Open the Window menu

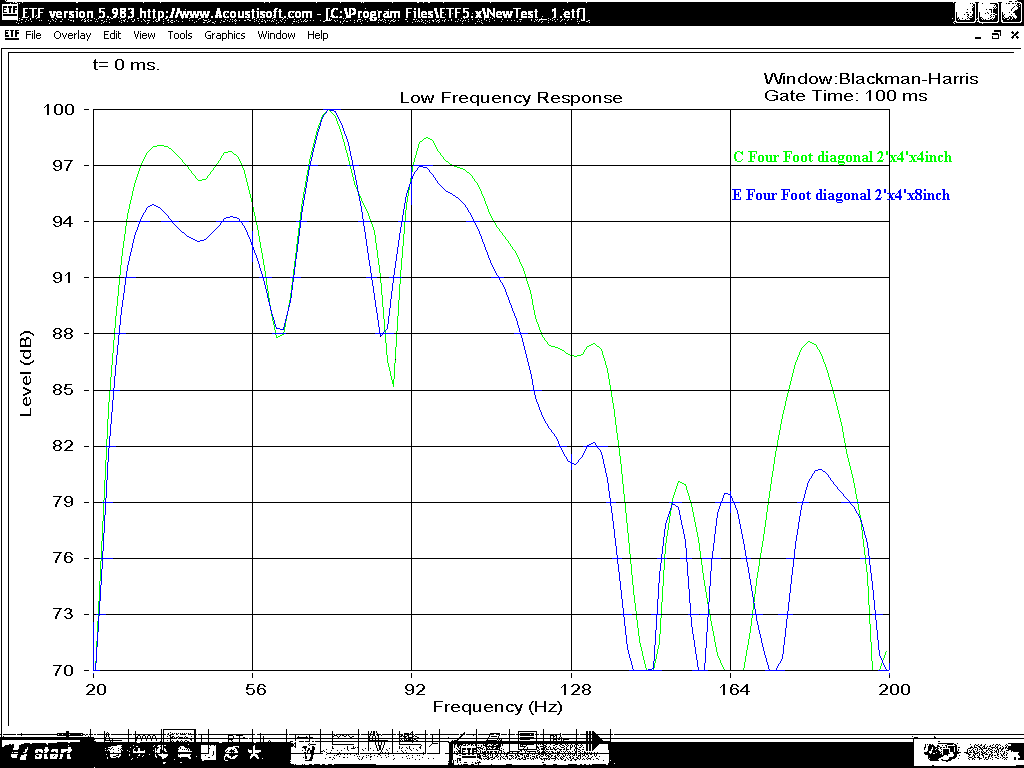coord(276,35)
